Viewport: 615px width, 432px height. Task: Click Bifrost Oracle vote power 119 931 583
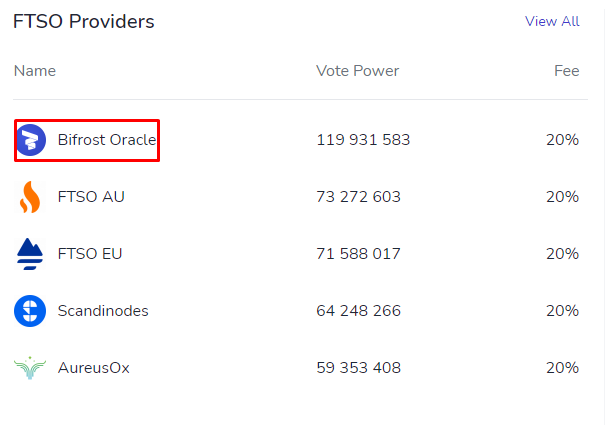363,140
